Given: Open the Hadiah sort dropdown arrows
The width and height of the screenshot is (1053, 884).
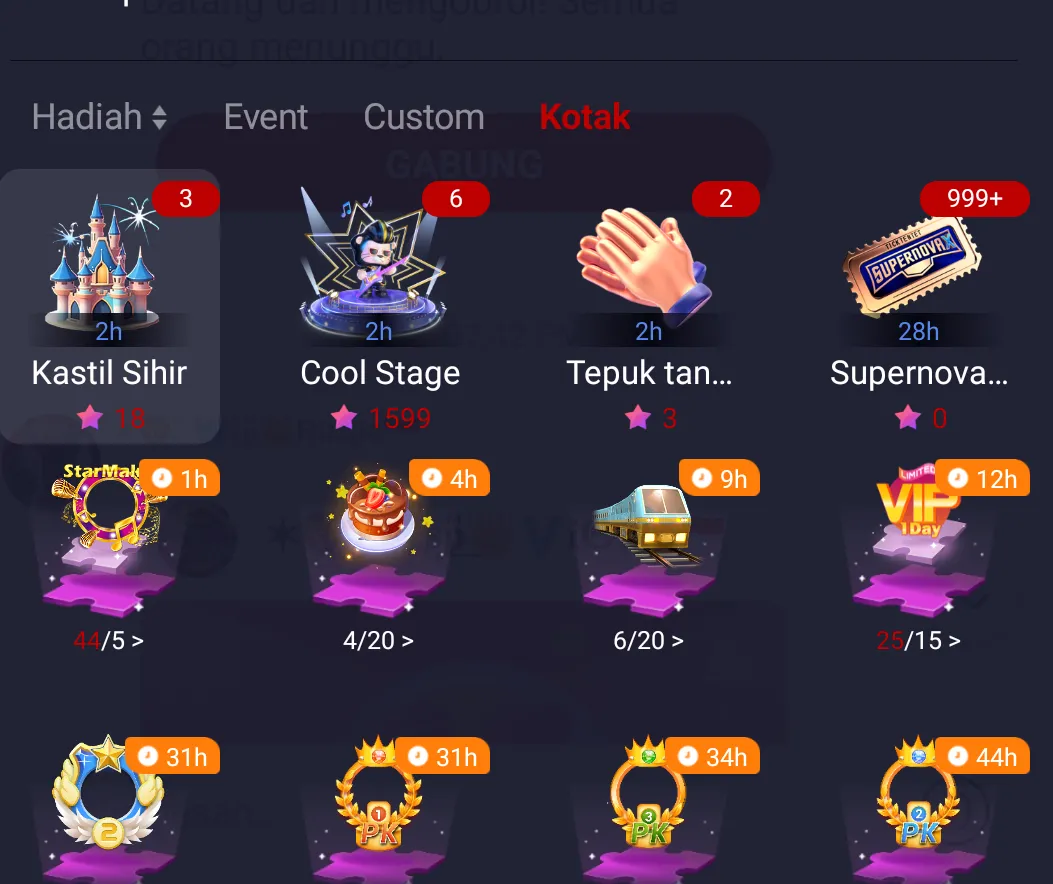Looking at the screenshot, I should tap(159, 118).
